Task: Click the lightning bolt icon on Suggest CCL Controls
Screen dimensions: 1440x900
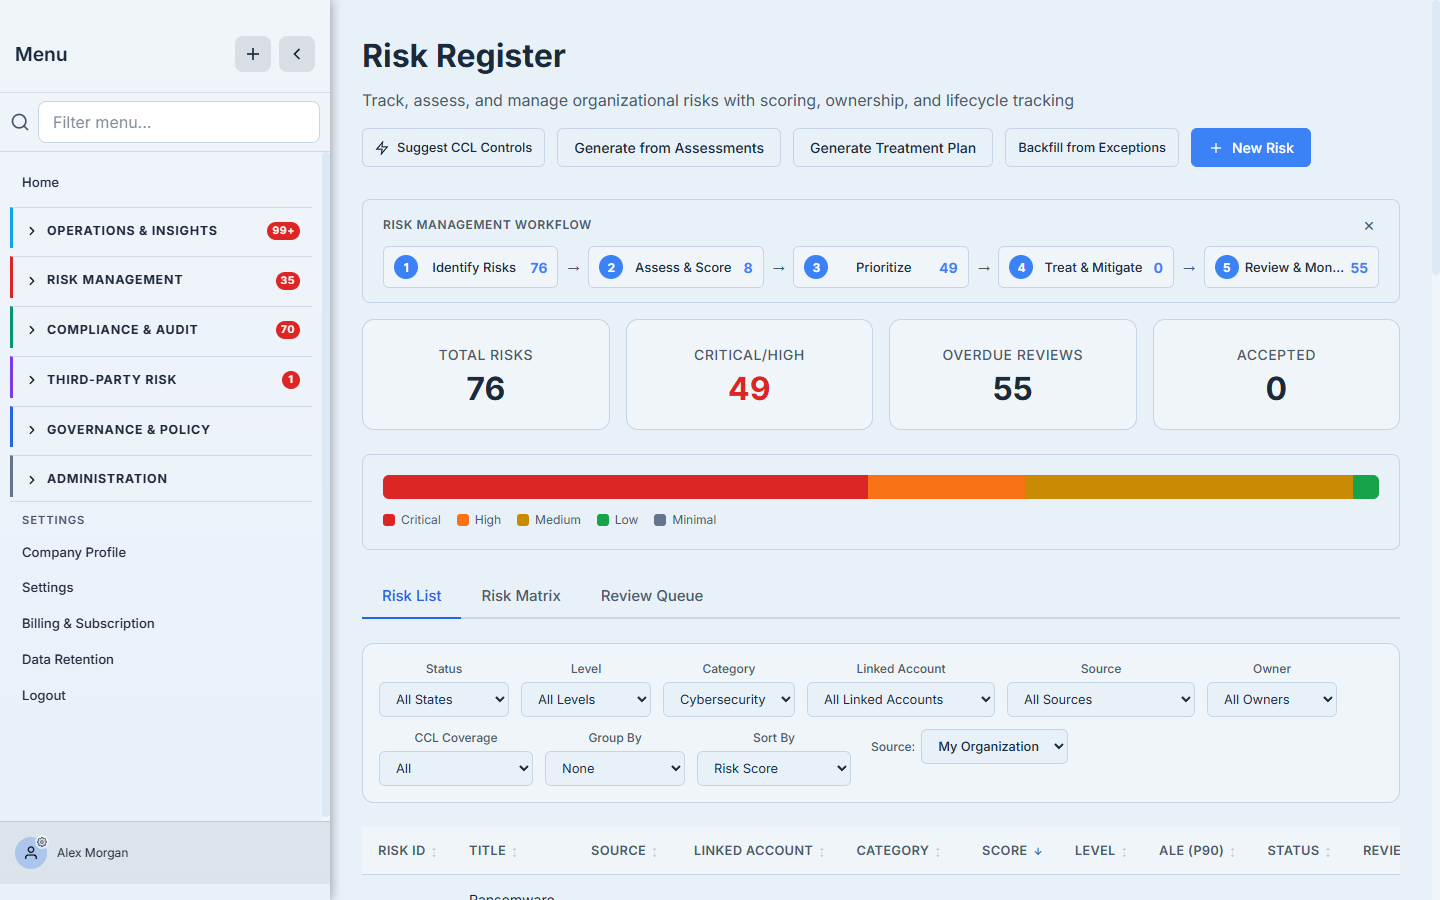Action: (382, 148)
